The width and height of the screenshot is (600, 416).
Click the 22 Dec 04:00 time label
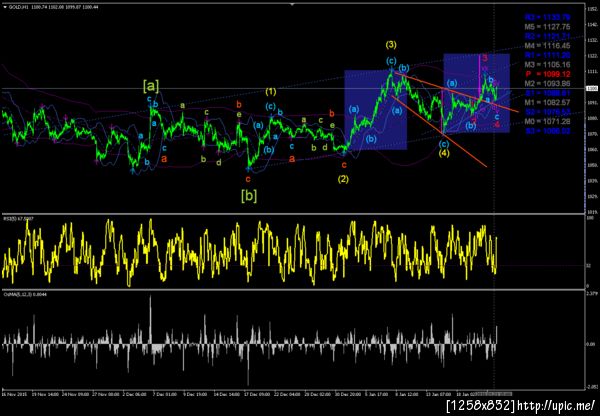(288, 393)
